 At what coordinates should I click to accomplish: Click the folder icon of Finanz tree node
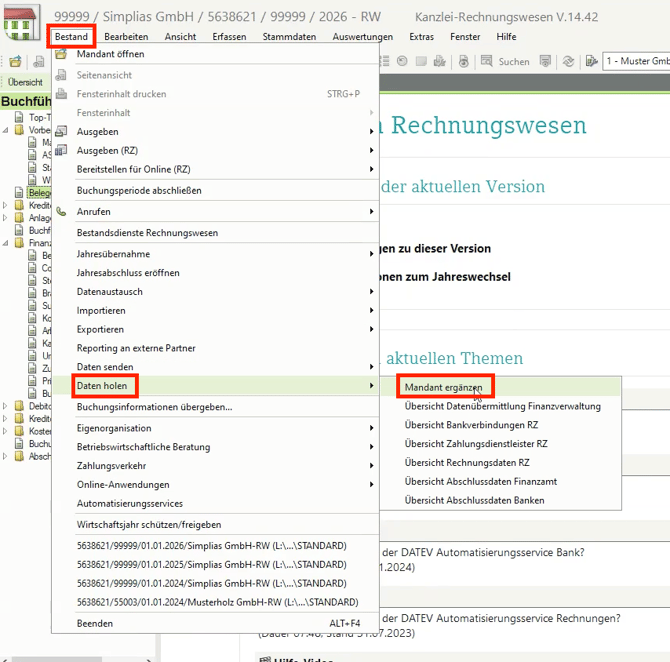pos(19,243)
